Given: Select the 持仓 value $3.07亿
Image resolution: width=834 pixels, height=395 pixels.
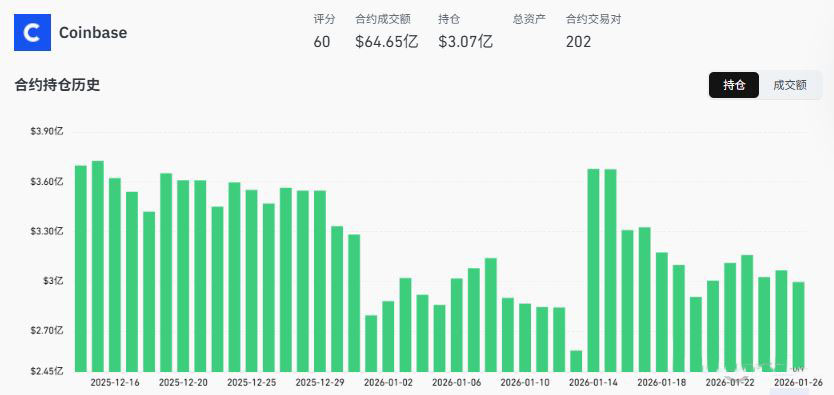Looking at the screenshot, I should (465, 42).
